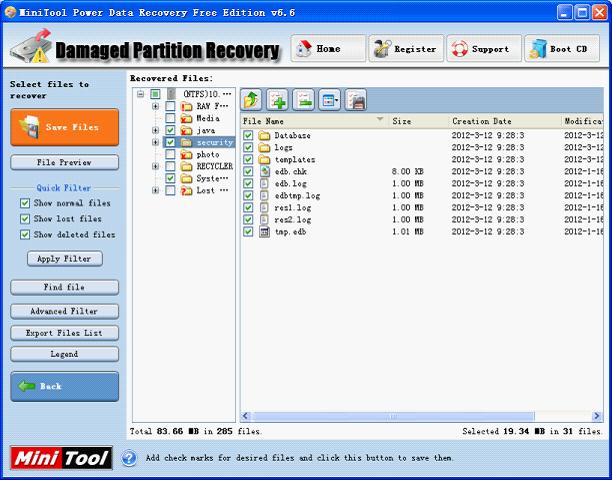Click the MiniTool logo

(x=61, y=458)
